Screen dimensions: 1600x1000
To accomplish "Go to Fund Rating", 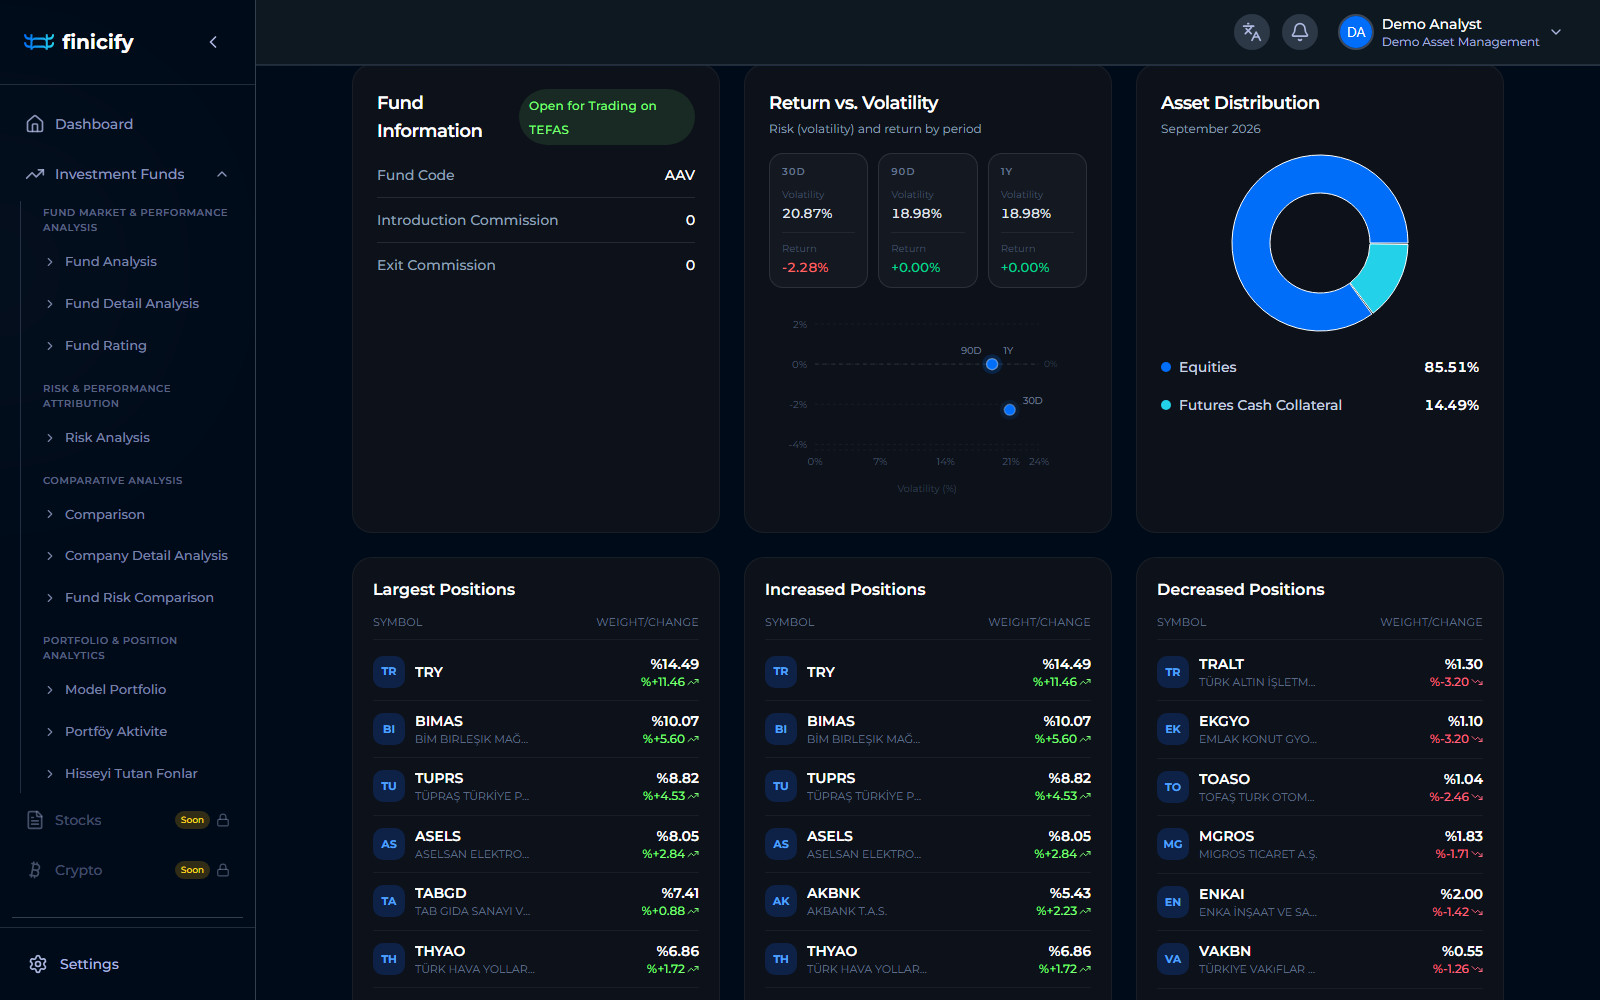I will click(106, 345).
